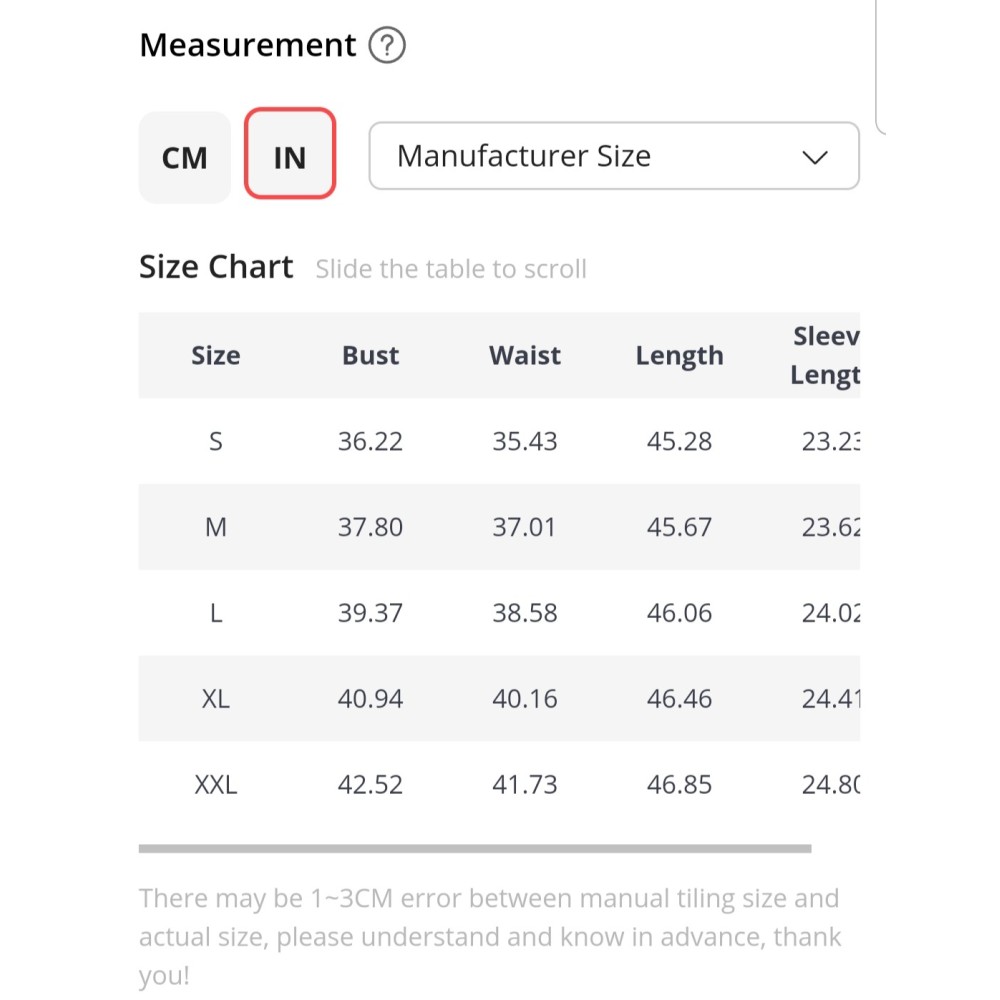Click the Size column header

point(216,356)
